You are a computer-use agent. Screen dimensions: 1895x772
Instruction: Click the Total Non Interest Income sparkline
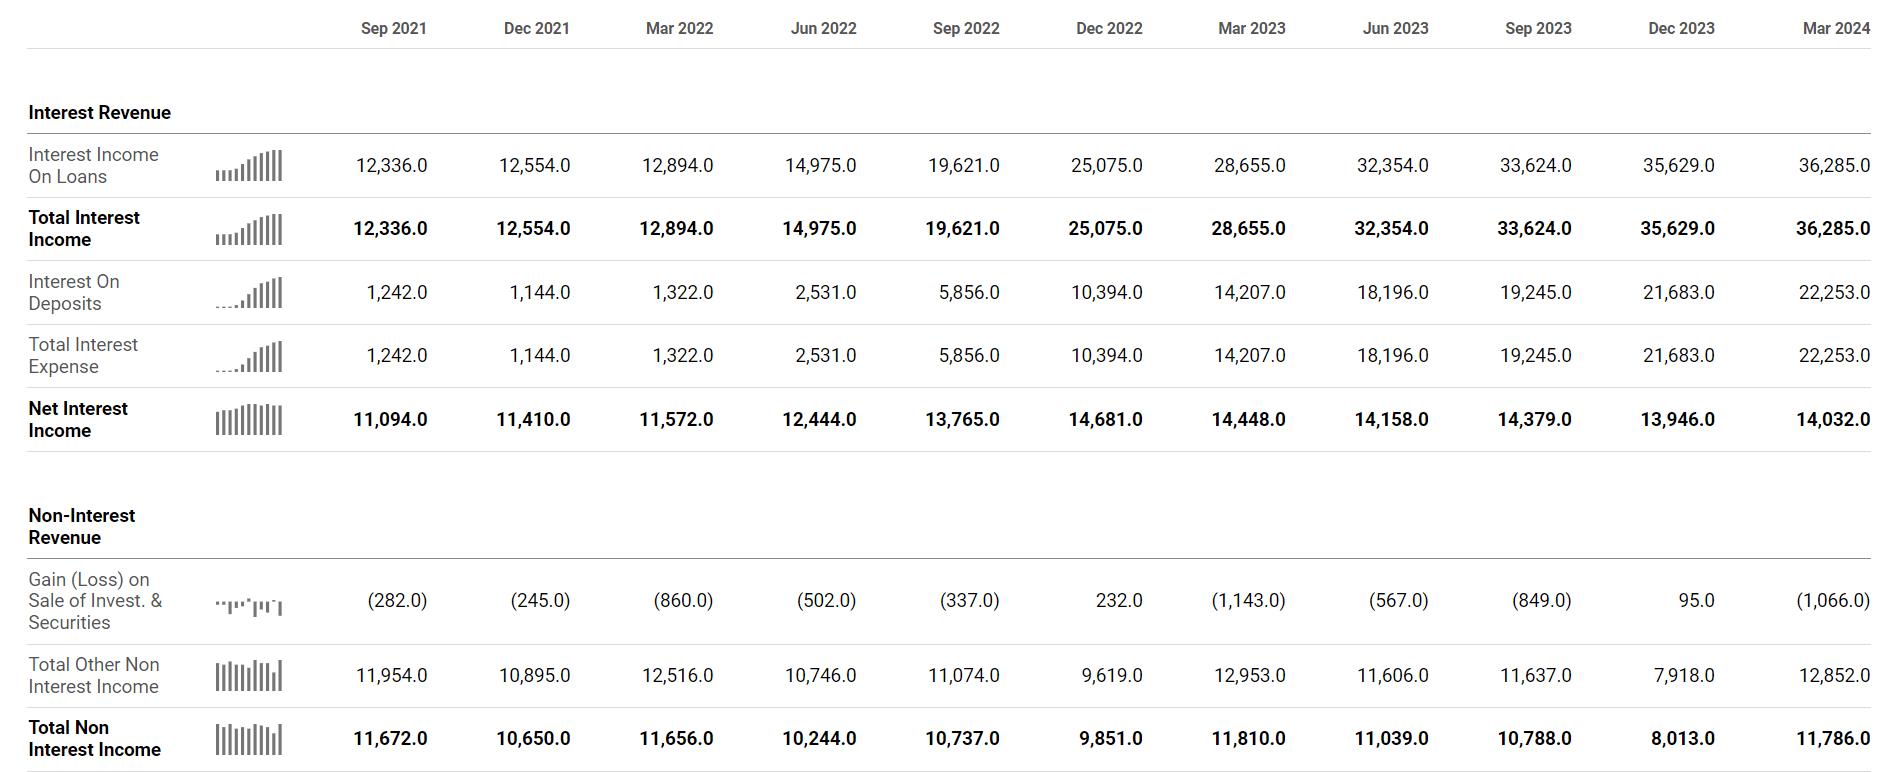[x=249, y=739]
